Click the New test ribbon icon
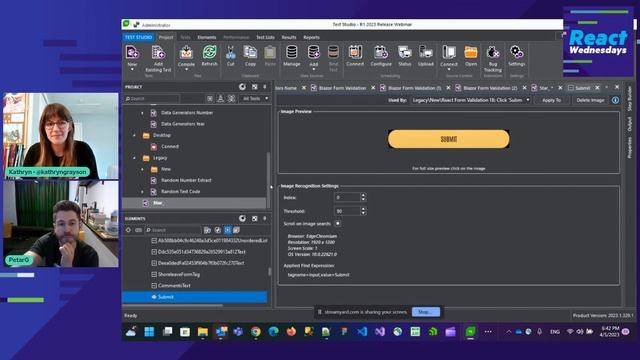 132,52
